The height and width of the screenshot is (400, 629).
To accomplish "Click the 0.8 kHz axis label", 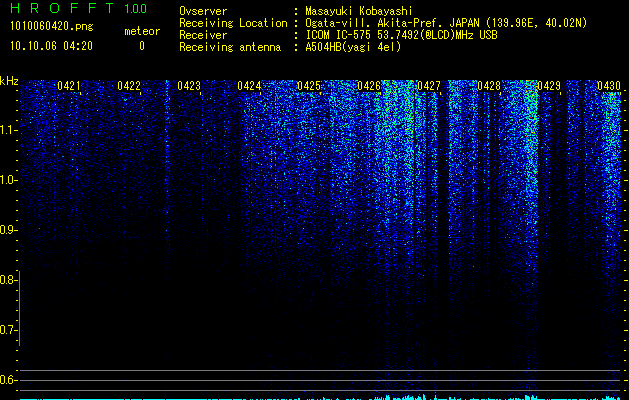I will point(8,280).
